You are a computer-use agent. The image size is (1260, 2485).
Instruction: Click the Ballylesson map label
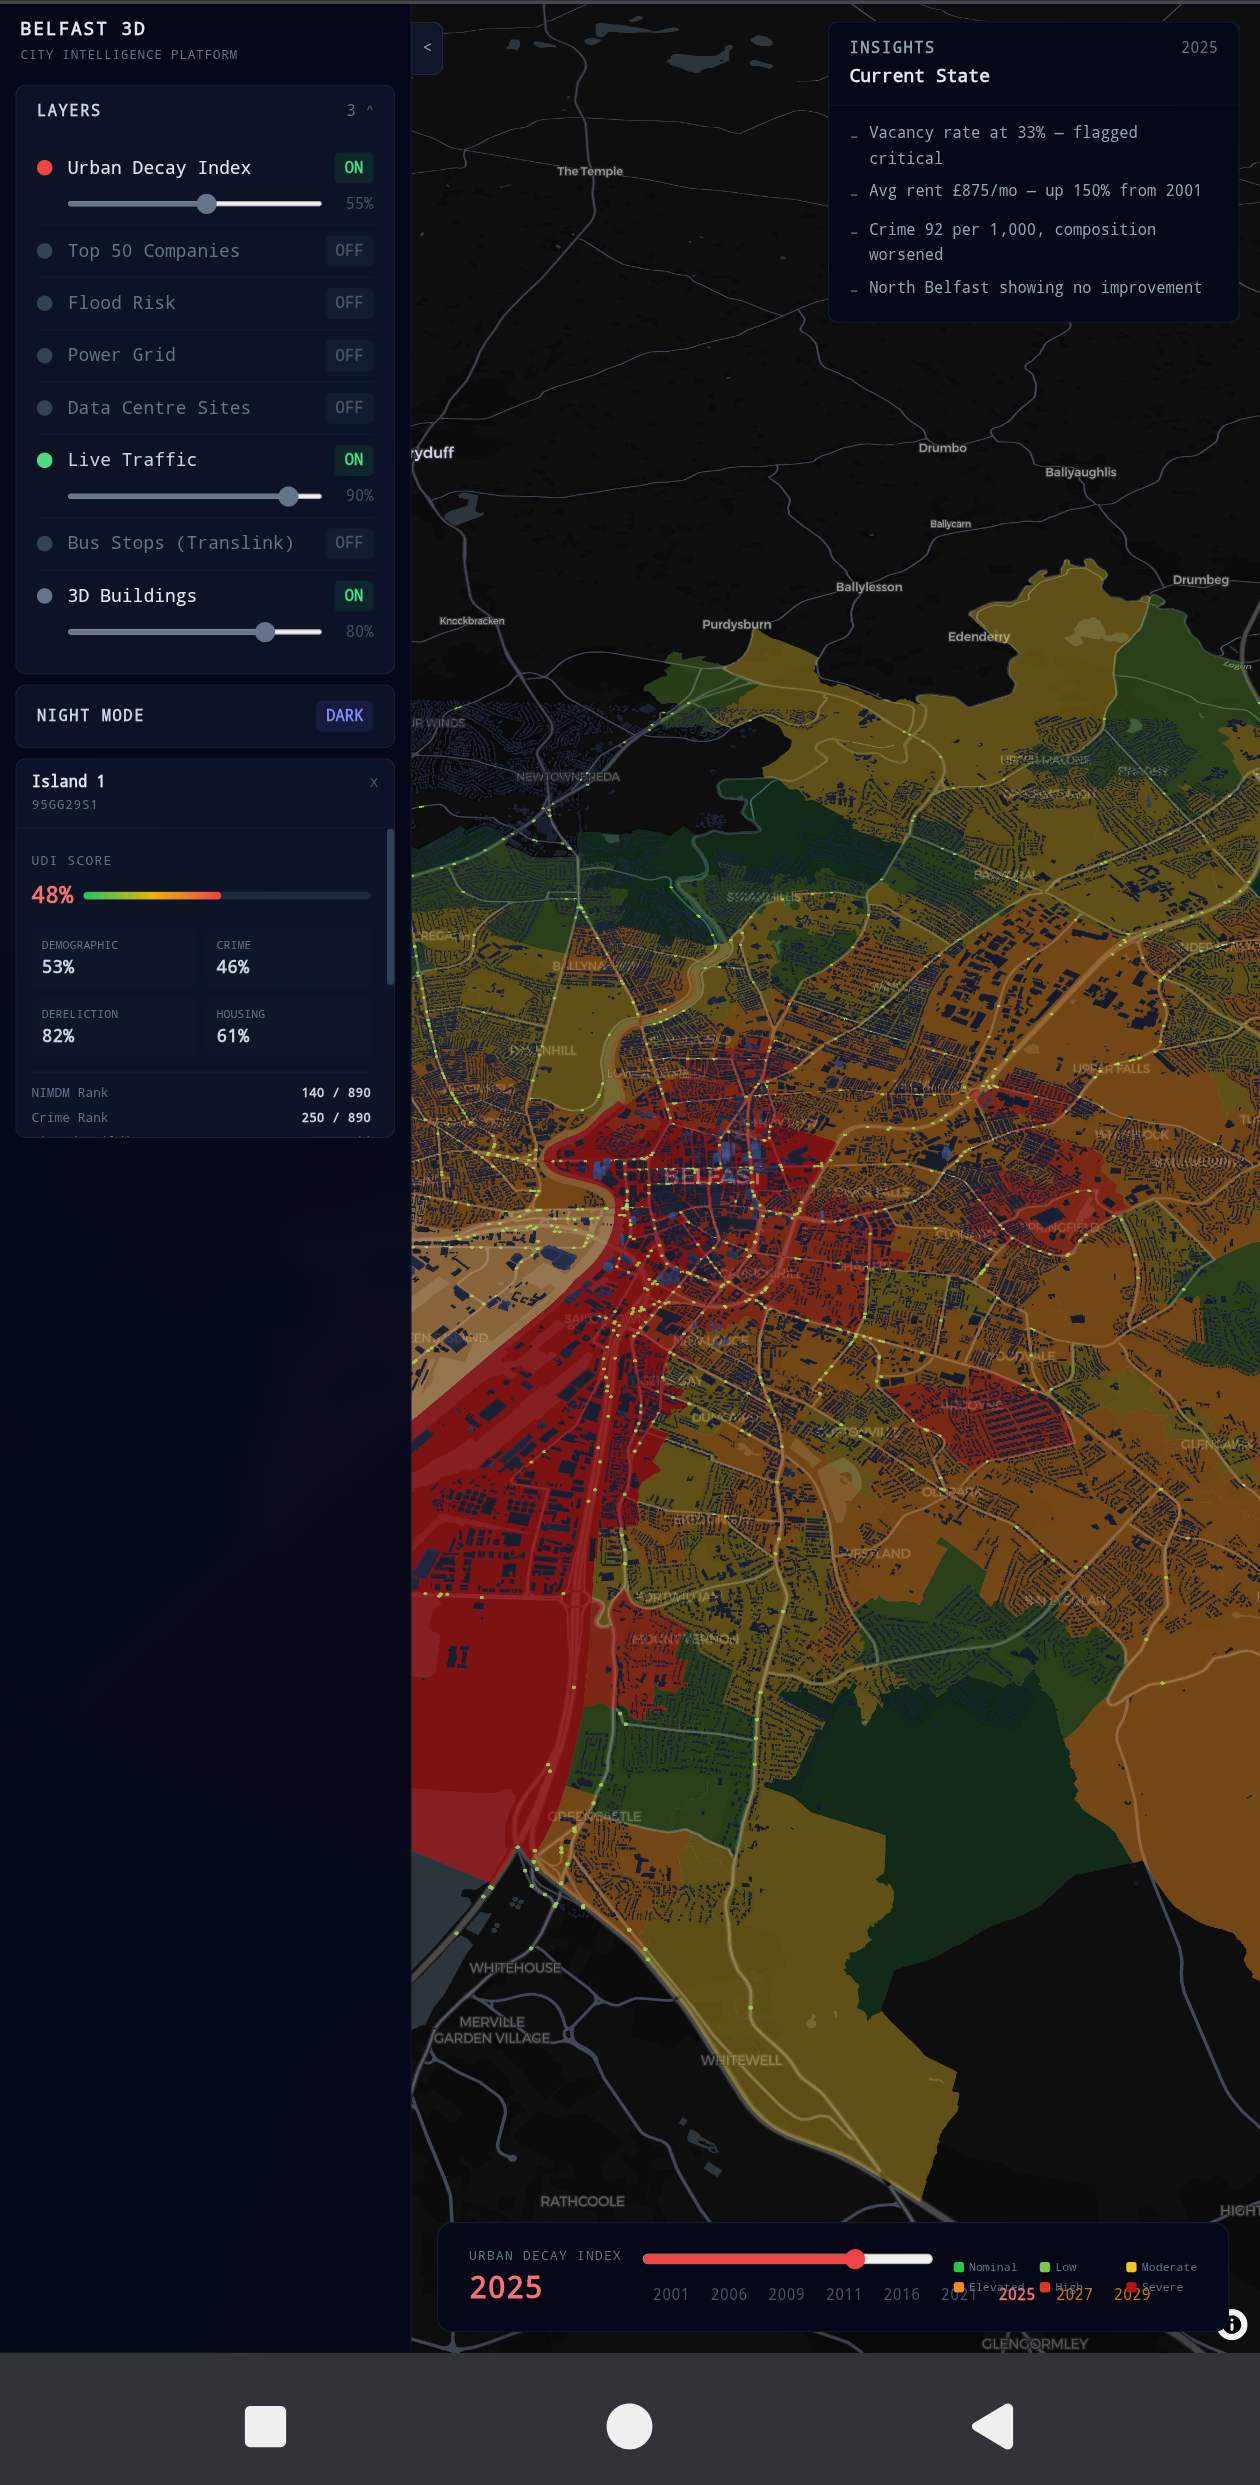click(869, 587)
